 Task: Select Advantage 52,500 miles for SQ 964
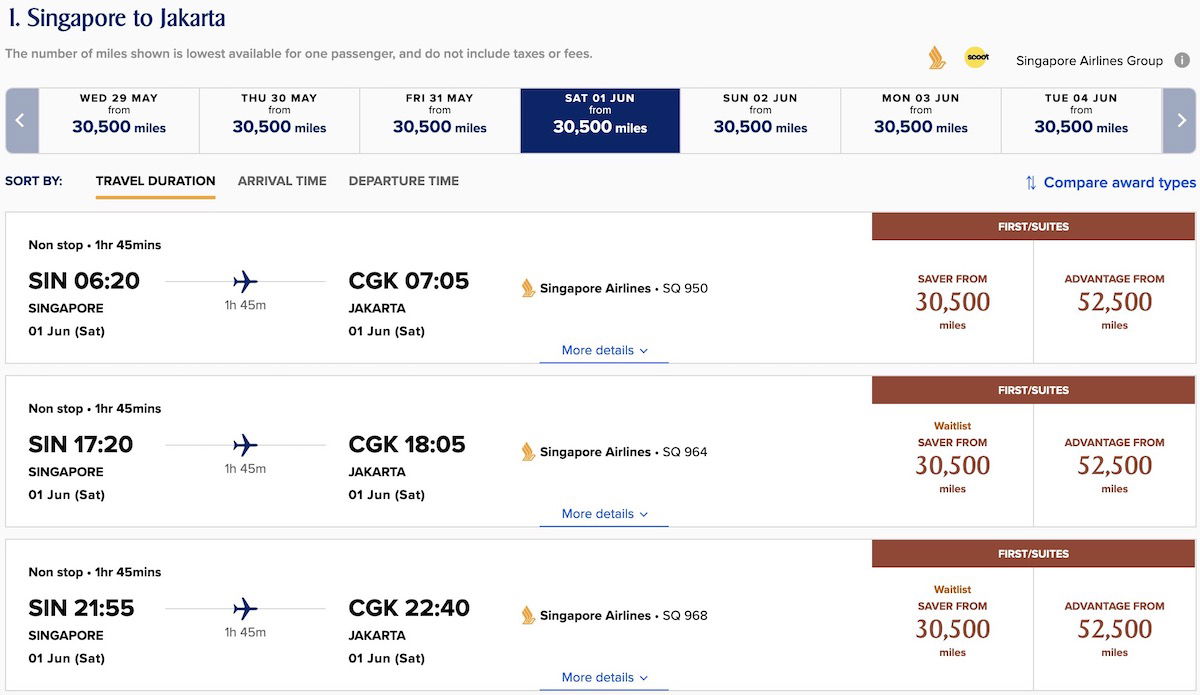(x=1114, y=465)
